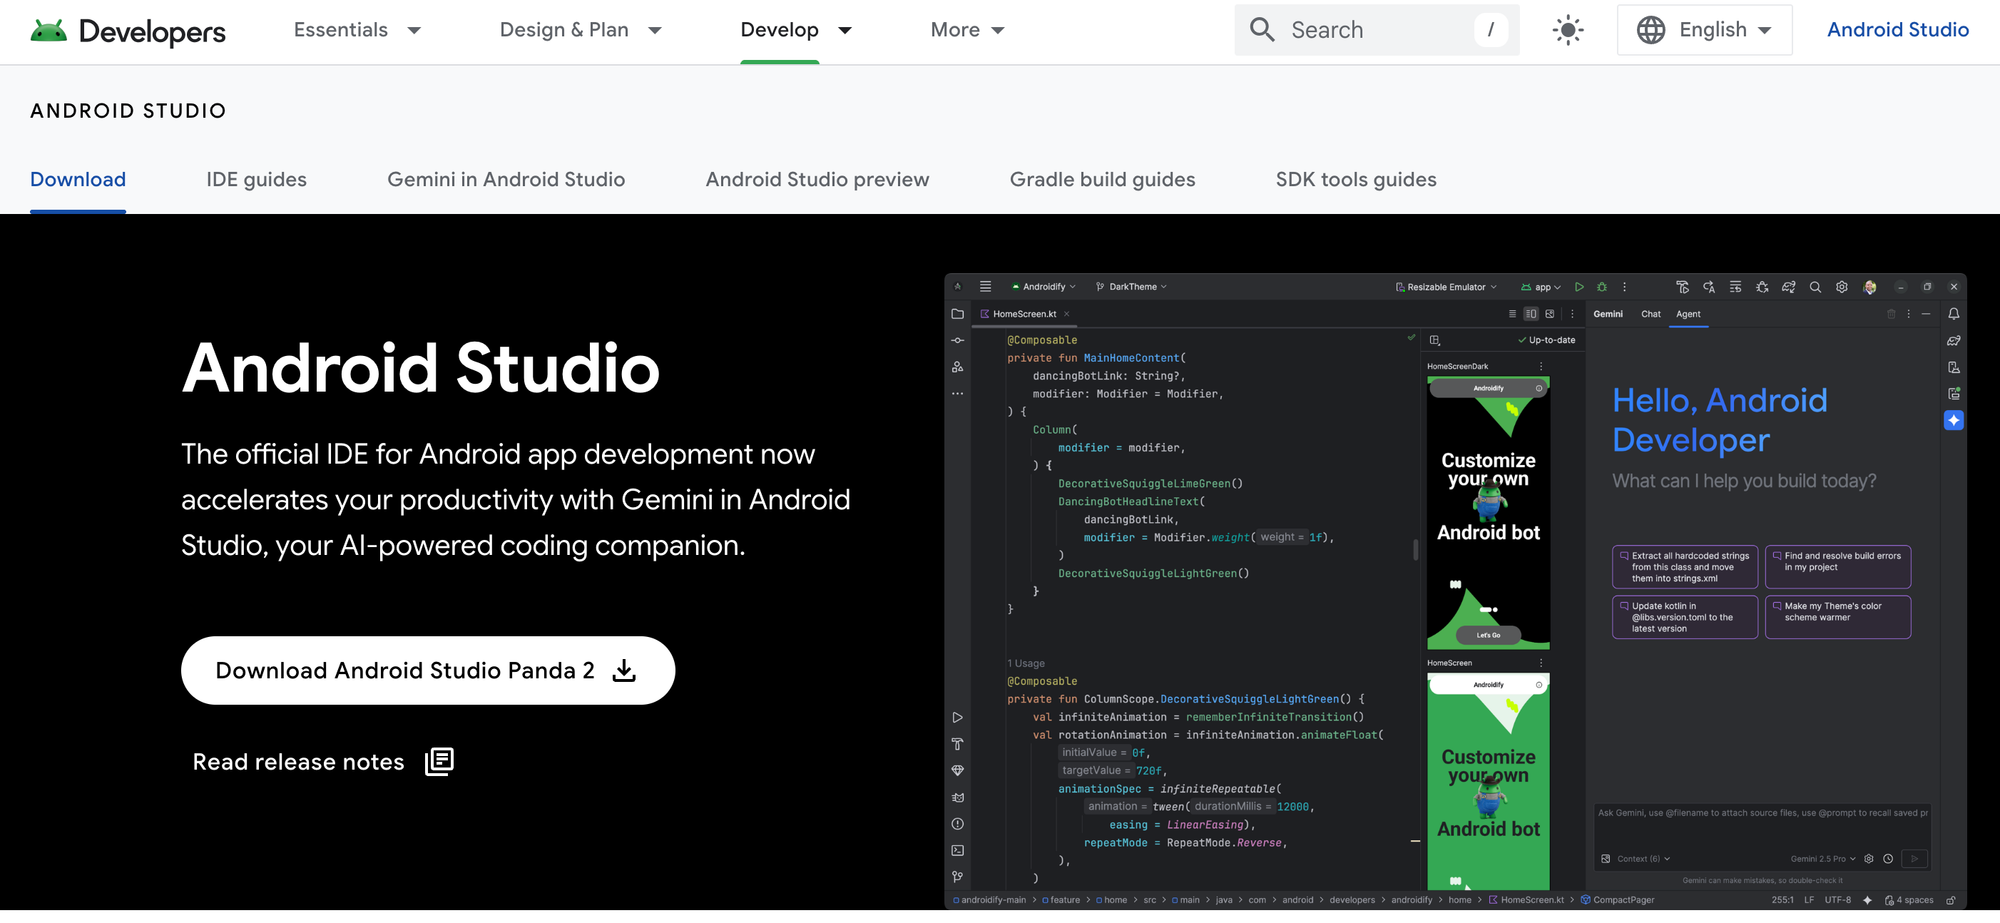
Task: Open the Device Manager sidebar icon
Action: [x=1954, y=367]
